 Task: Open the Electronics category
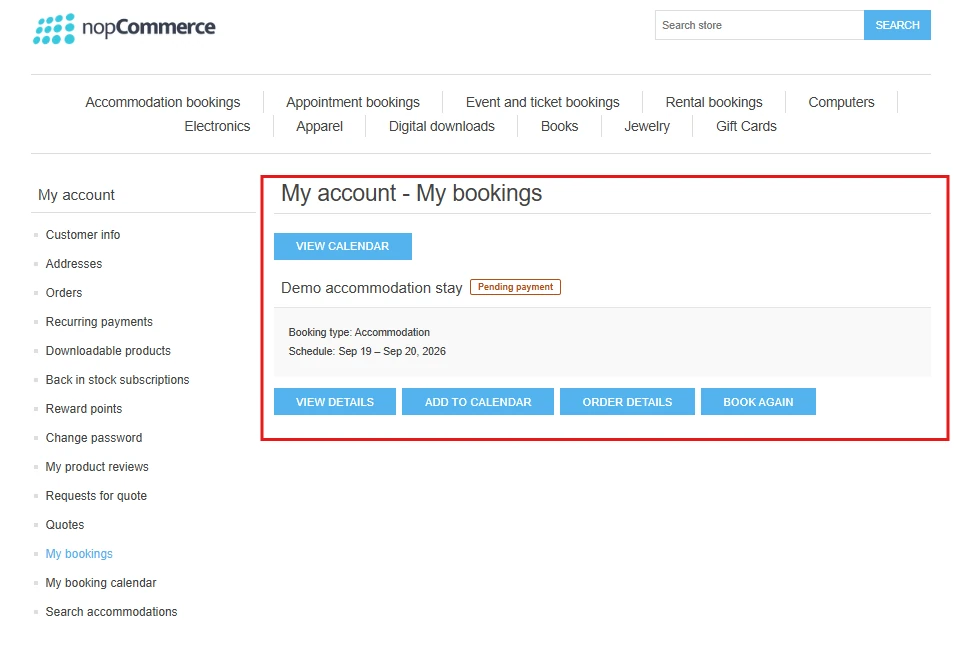click(x=217, y=126)
